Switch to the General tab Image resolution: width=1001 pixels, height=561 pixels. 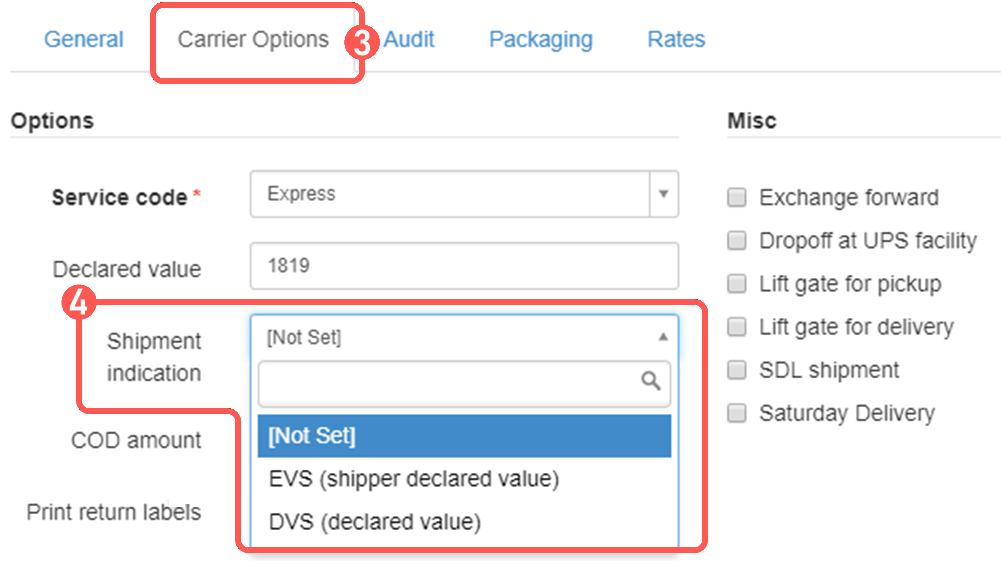point(84,39)
